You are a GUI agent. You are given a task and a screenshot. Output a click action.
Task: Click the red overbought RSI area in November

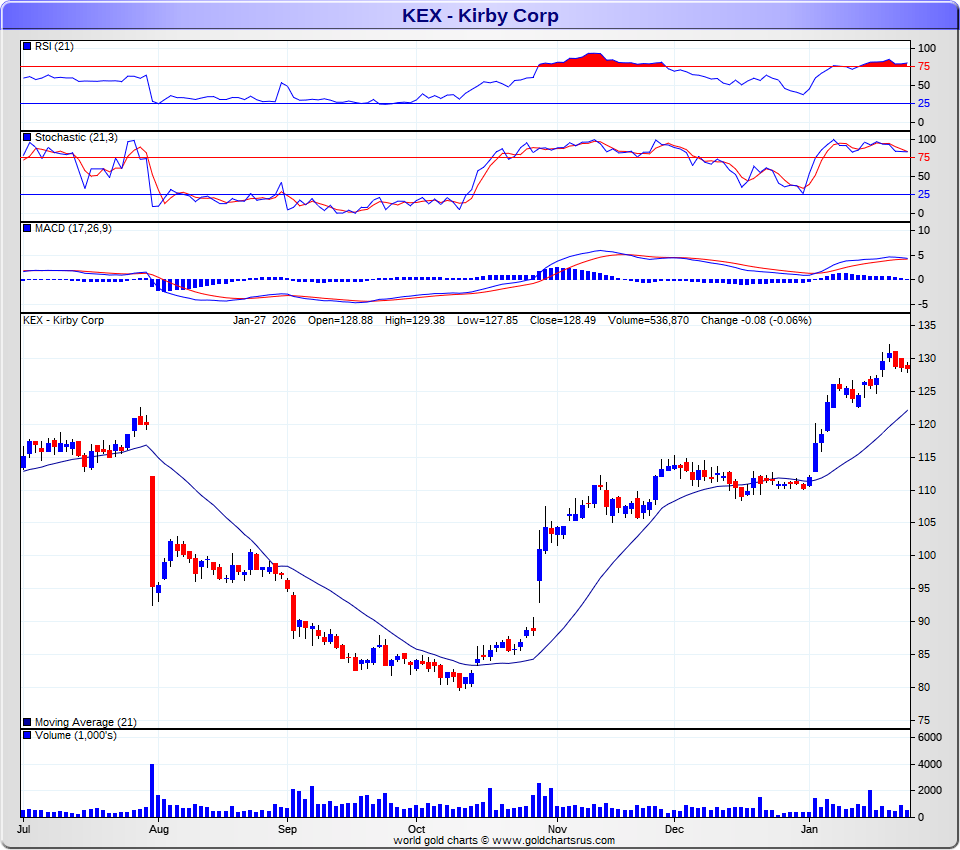click(601, 60)
